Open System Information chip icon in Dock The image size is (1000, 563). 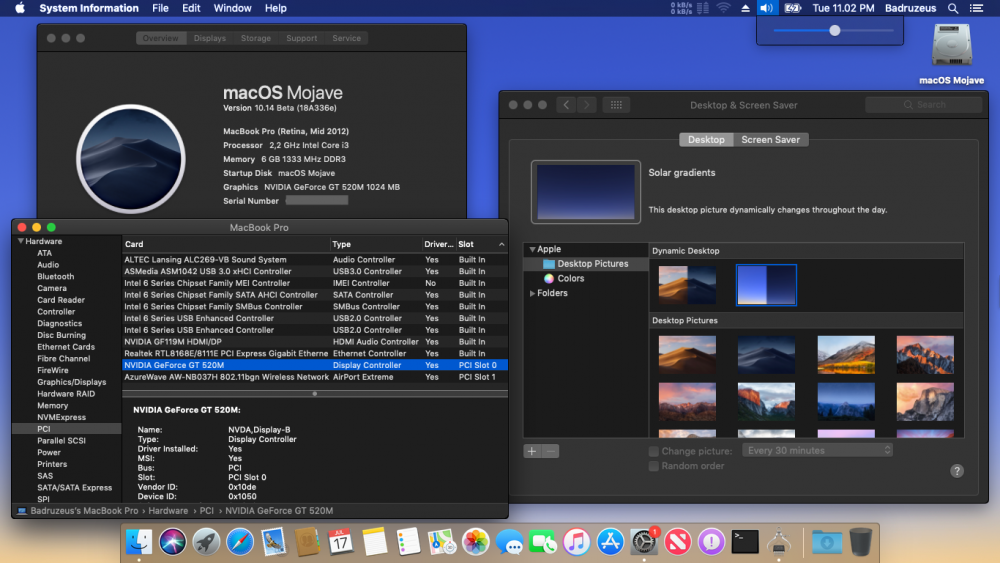pos(779,541)
